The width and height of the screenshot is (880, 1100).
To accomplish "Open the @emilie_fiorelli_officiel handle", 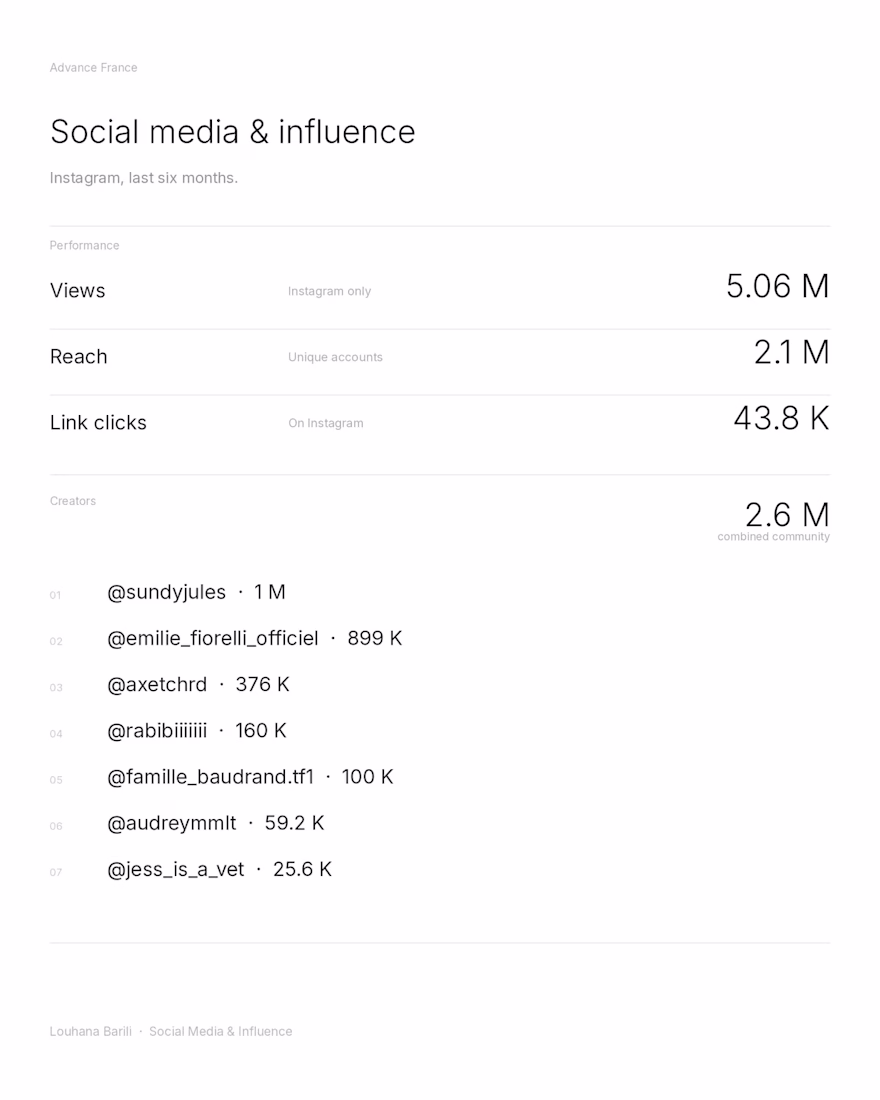I will tap(213, 638).
